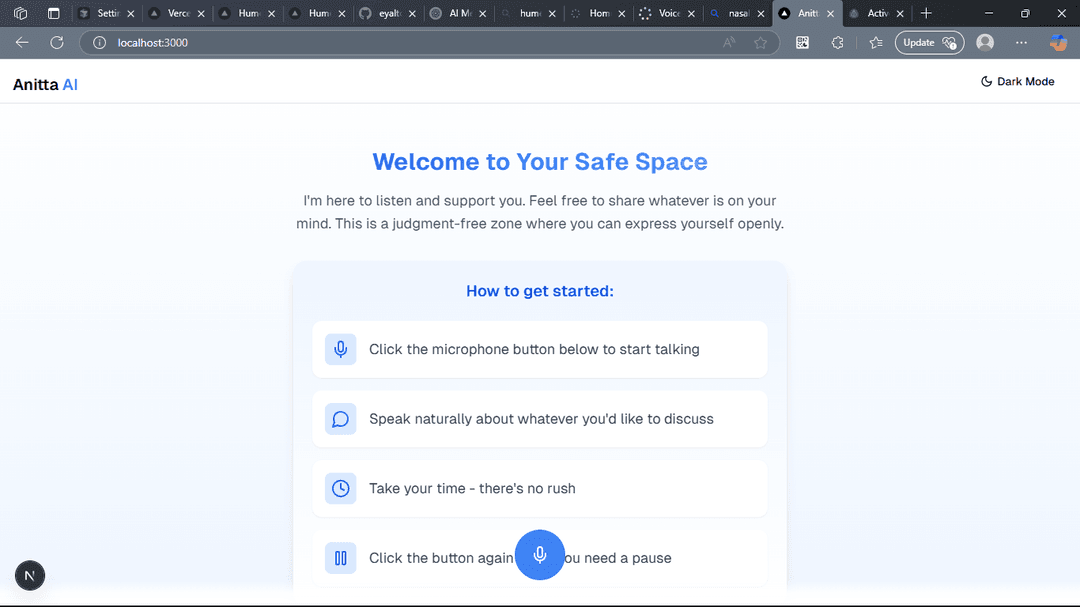Click the pause icon in the last card
Image resolution: width=1080 pixels, height=607 pixels.
point(341,558)
